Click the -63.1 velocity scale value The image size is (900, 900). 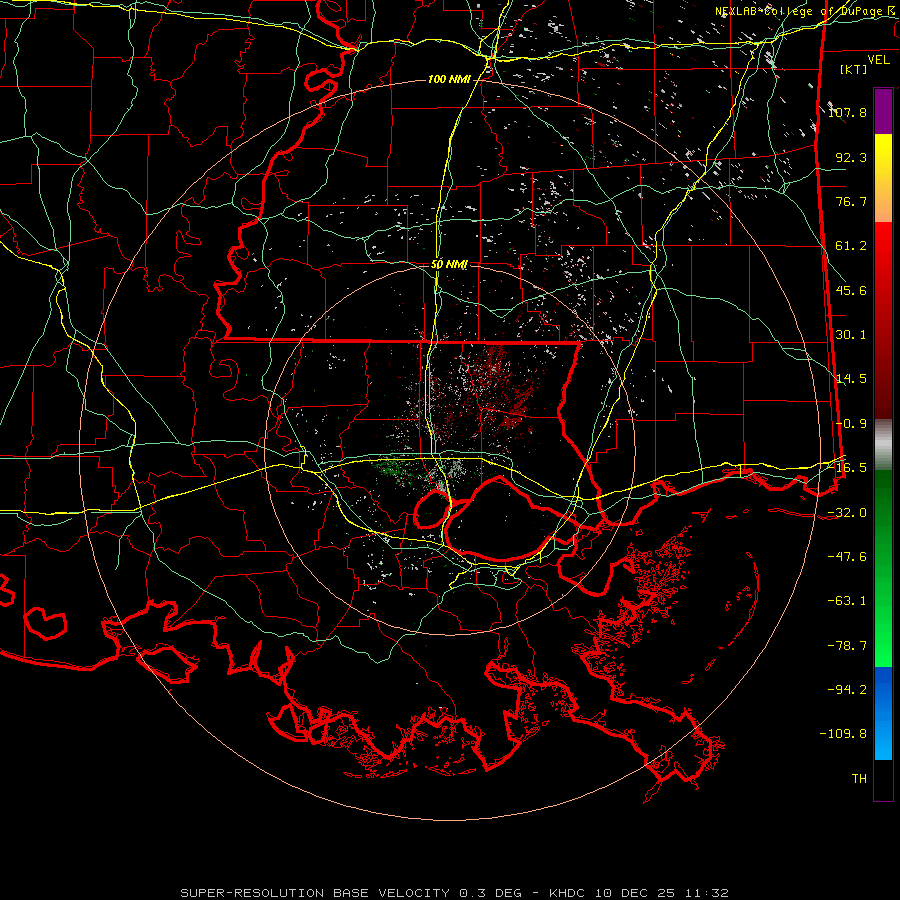[x=847, y=601]
